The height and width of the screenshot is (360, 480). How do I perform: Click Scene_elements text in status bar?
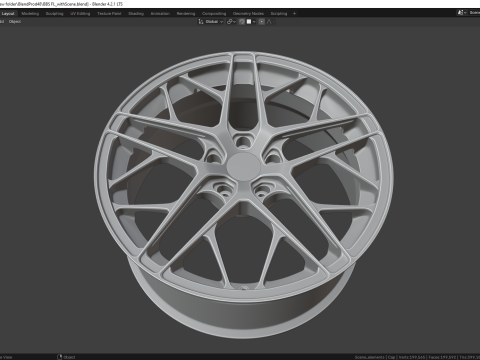[369, 357]
